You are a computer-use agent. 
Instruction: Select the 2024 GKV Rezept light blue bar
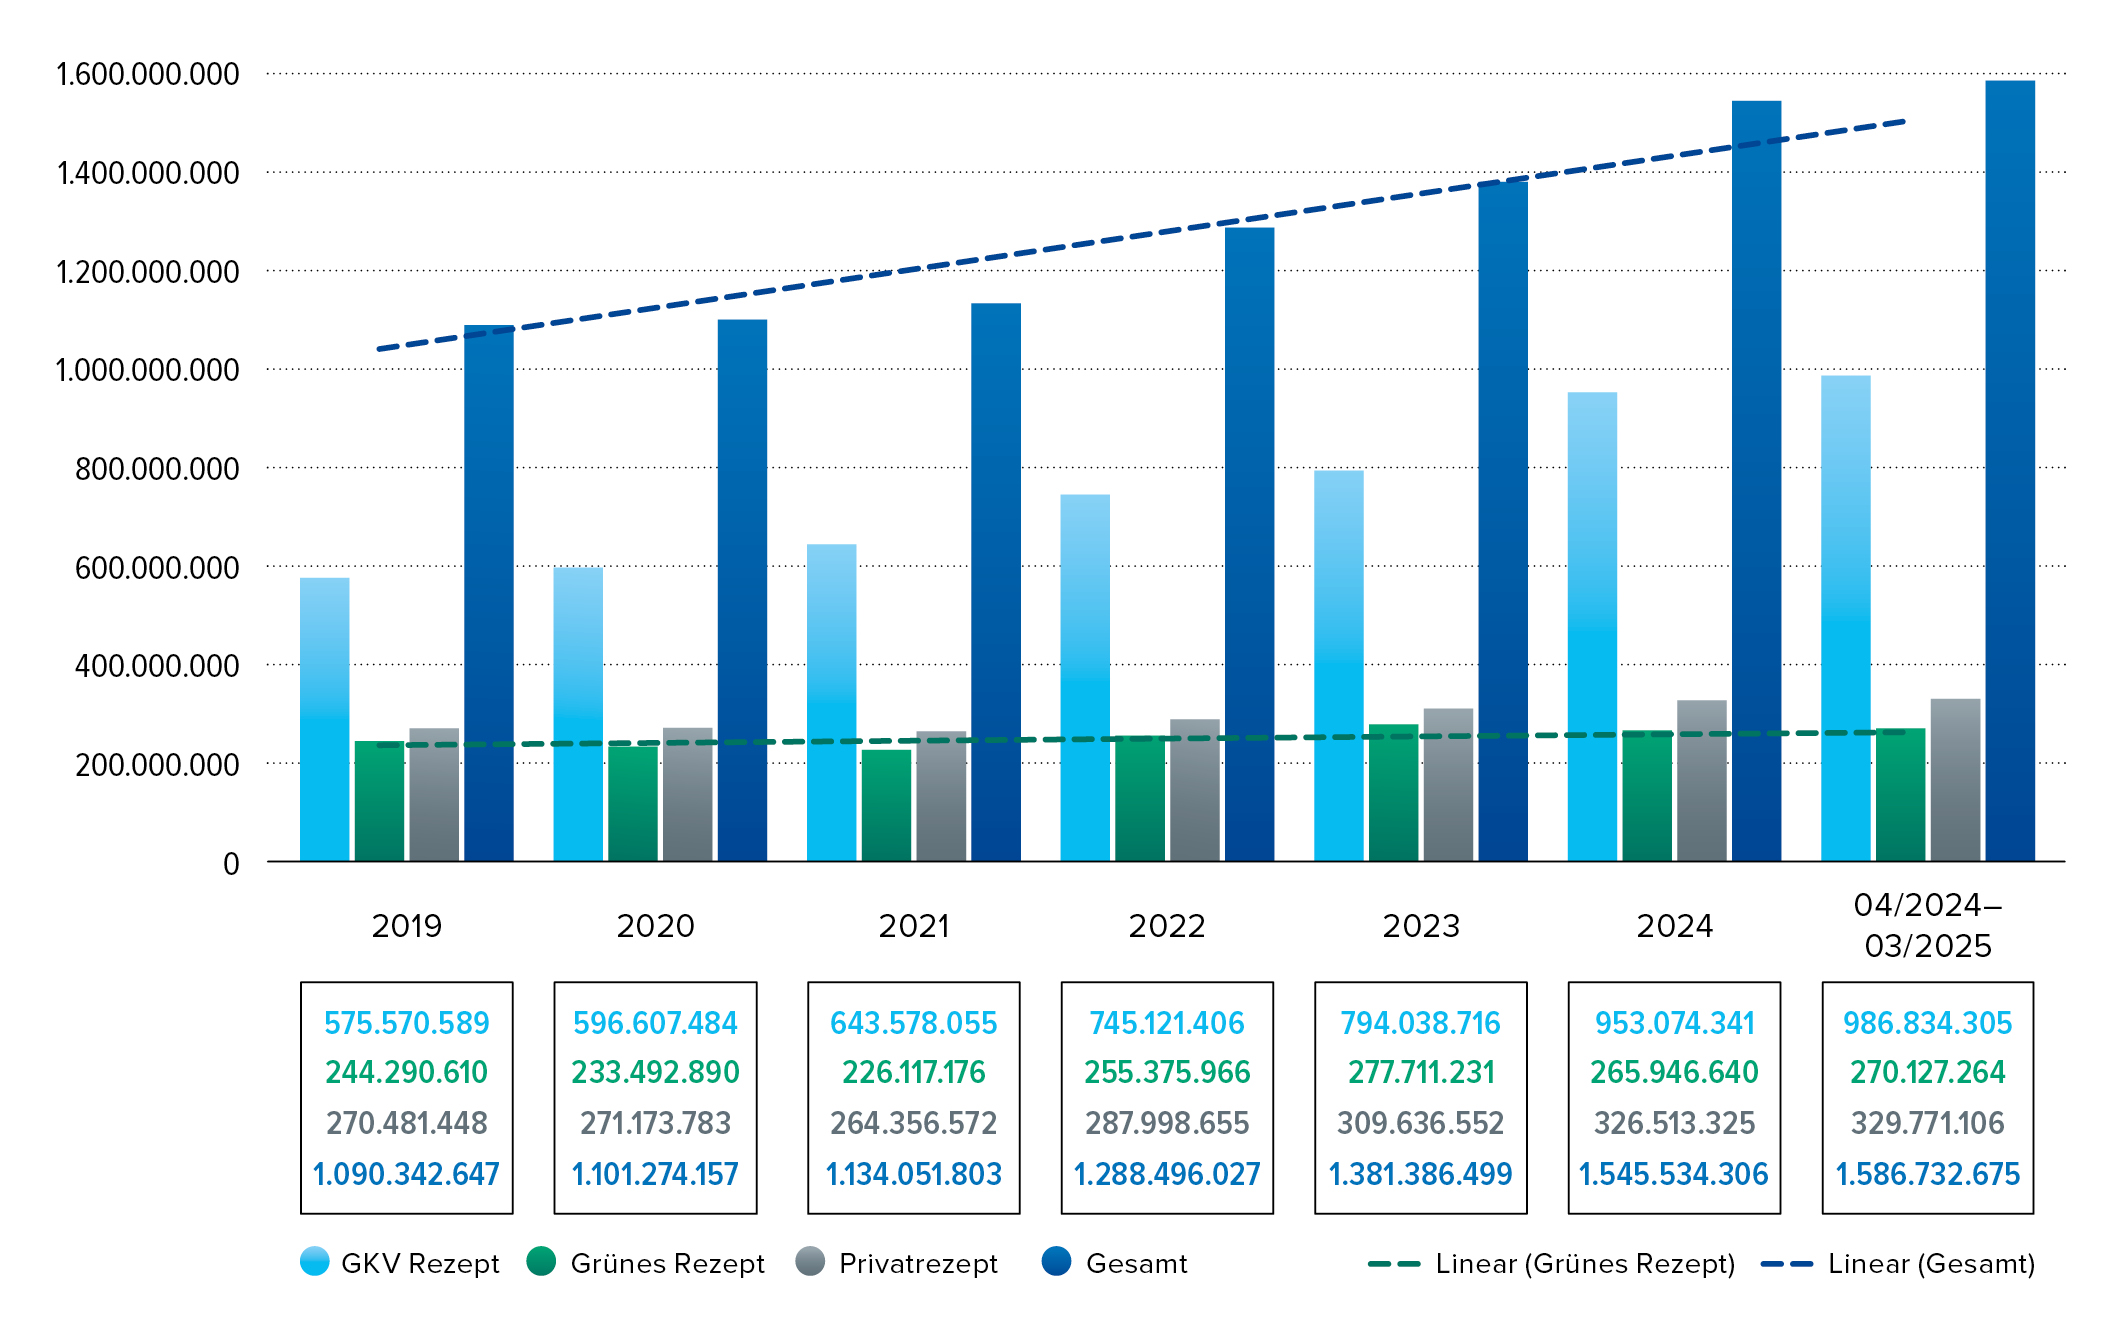(x=1592, y=626)
